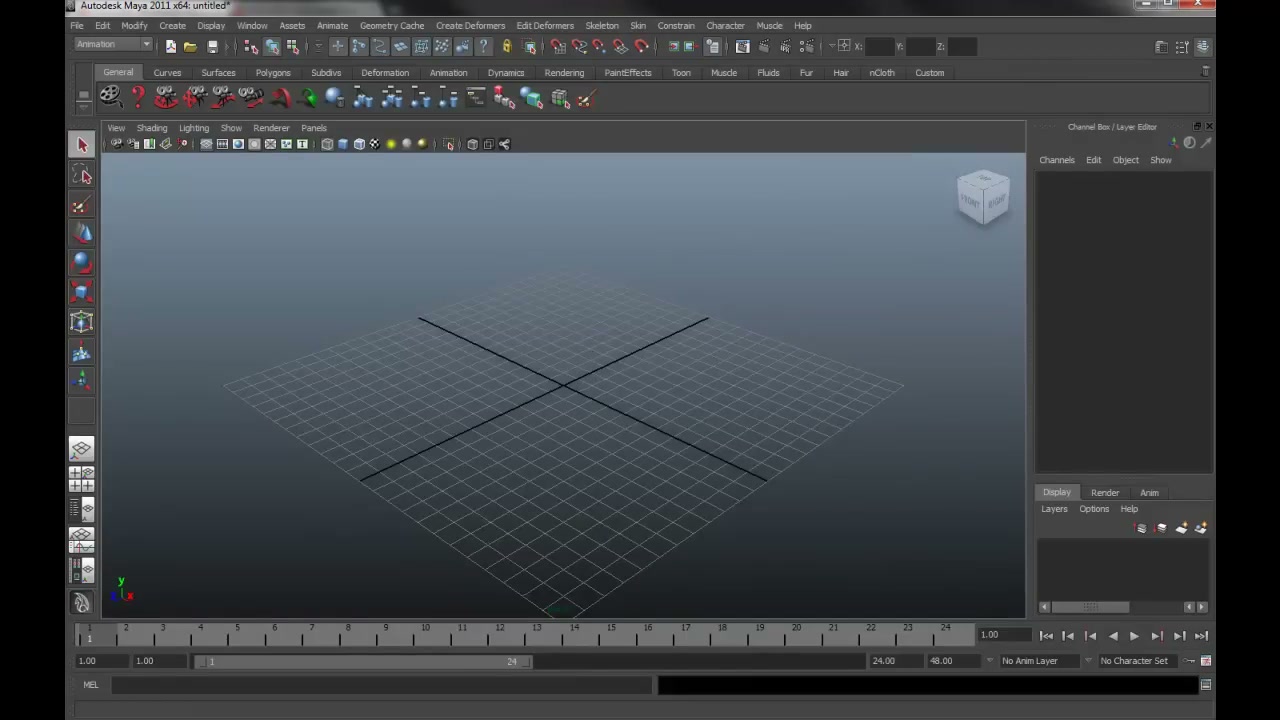
Task: Choose the Soft Modification tool
Action: 82,351
